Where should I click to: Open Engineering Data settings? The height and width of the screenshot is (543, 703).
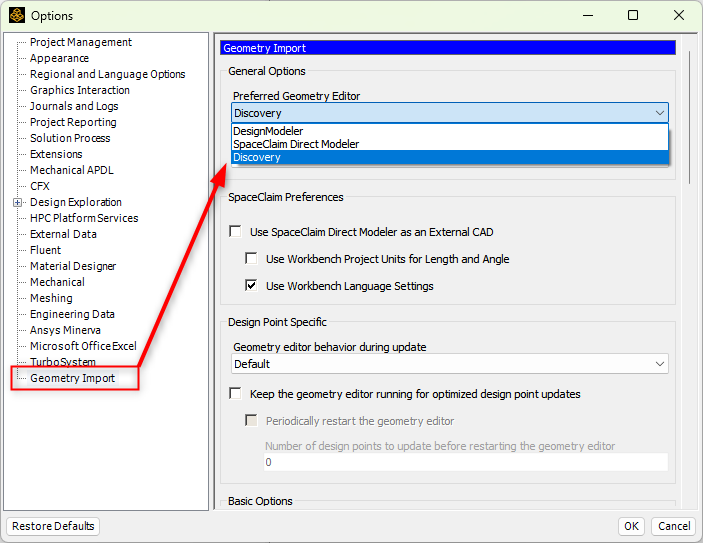(x=72, y=314)
